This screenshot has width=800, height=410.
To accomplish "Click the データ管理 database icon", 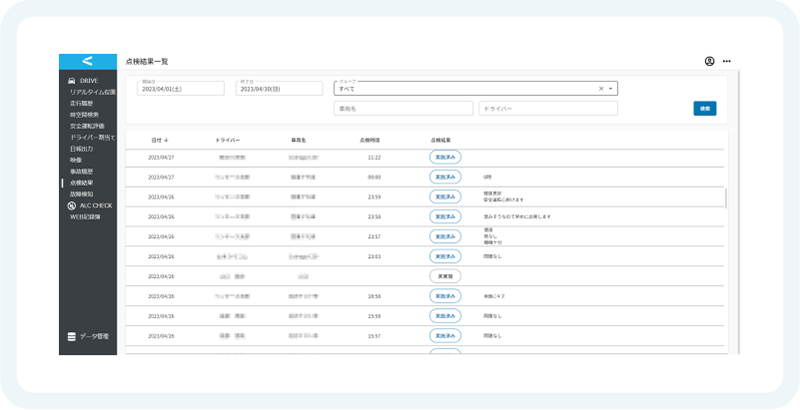I will (x=72, y=337).
